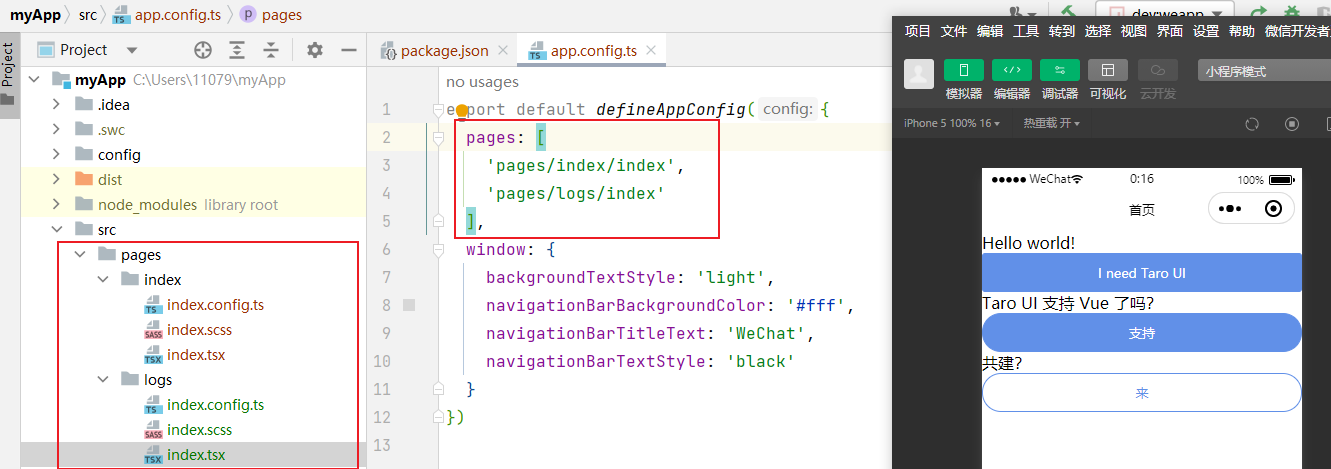
Task: Click the Collapse All icon in Project panel
Action: pos(270,50)
